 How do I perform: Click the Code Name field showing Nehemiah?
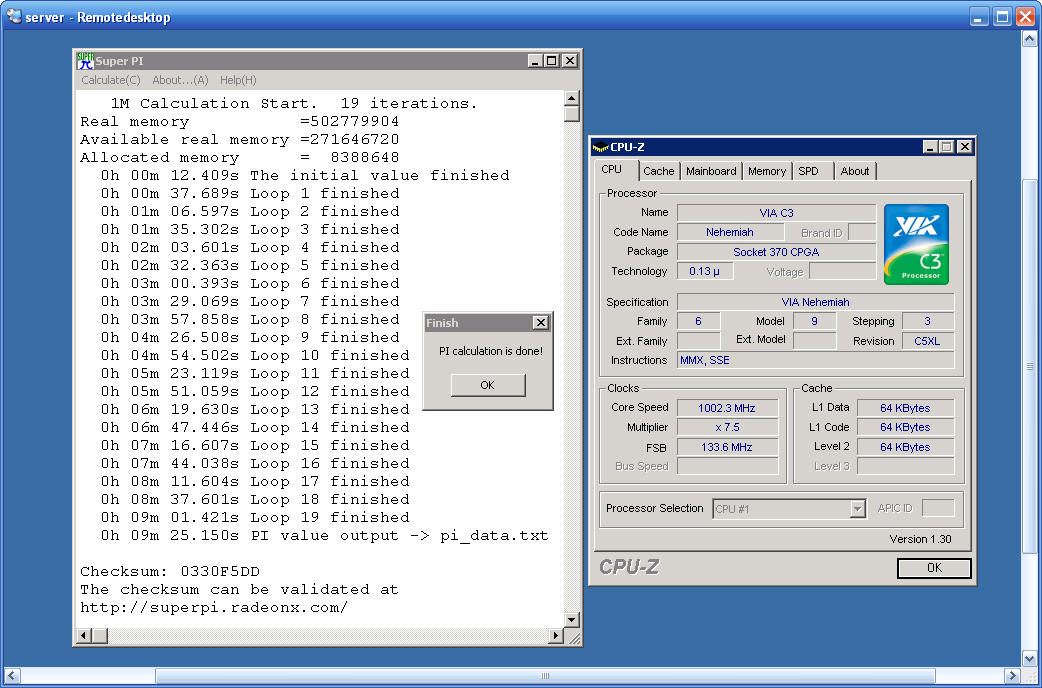(730, 232)
